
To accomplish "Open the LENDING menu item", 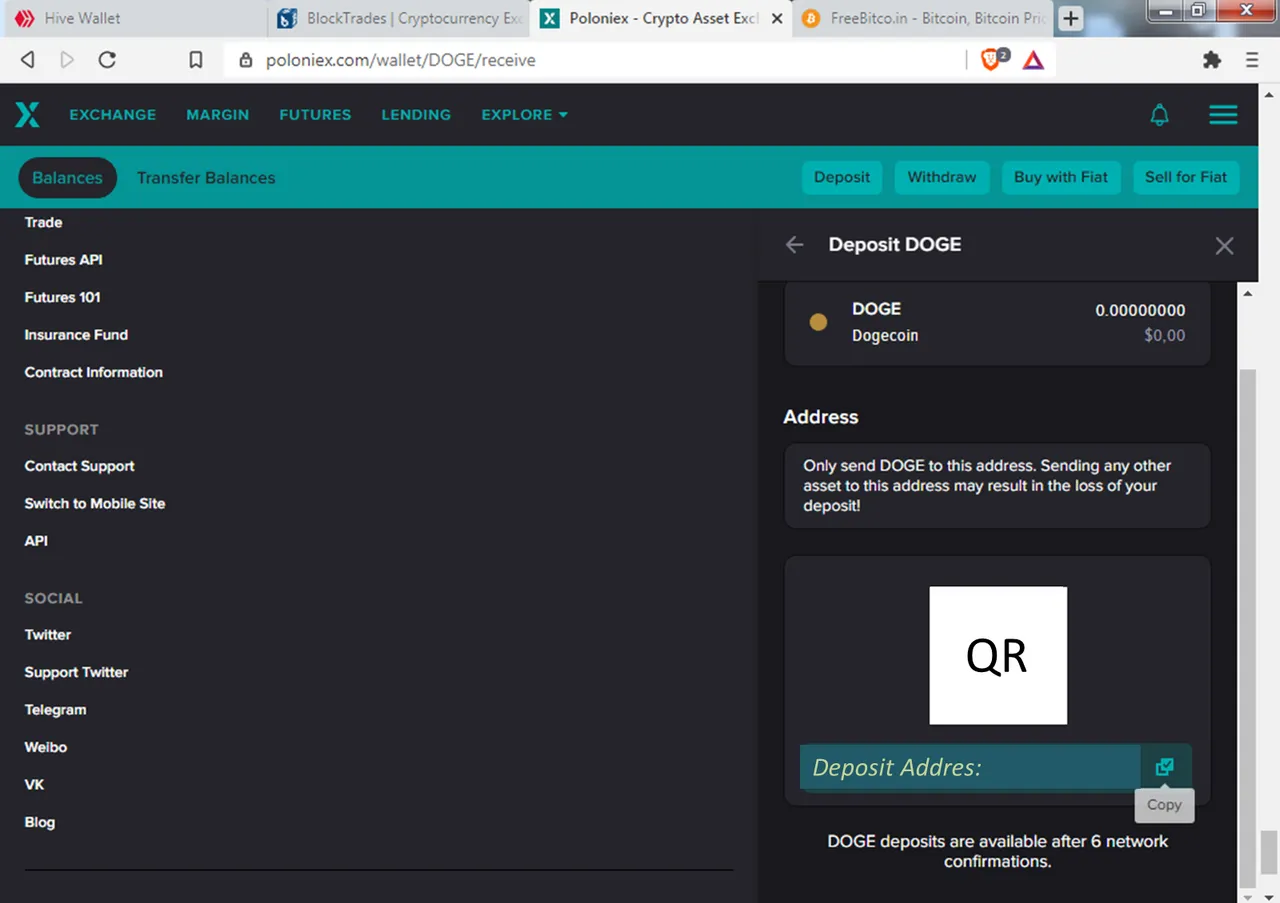I will 416,115.
